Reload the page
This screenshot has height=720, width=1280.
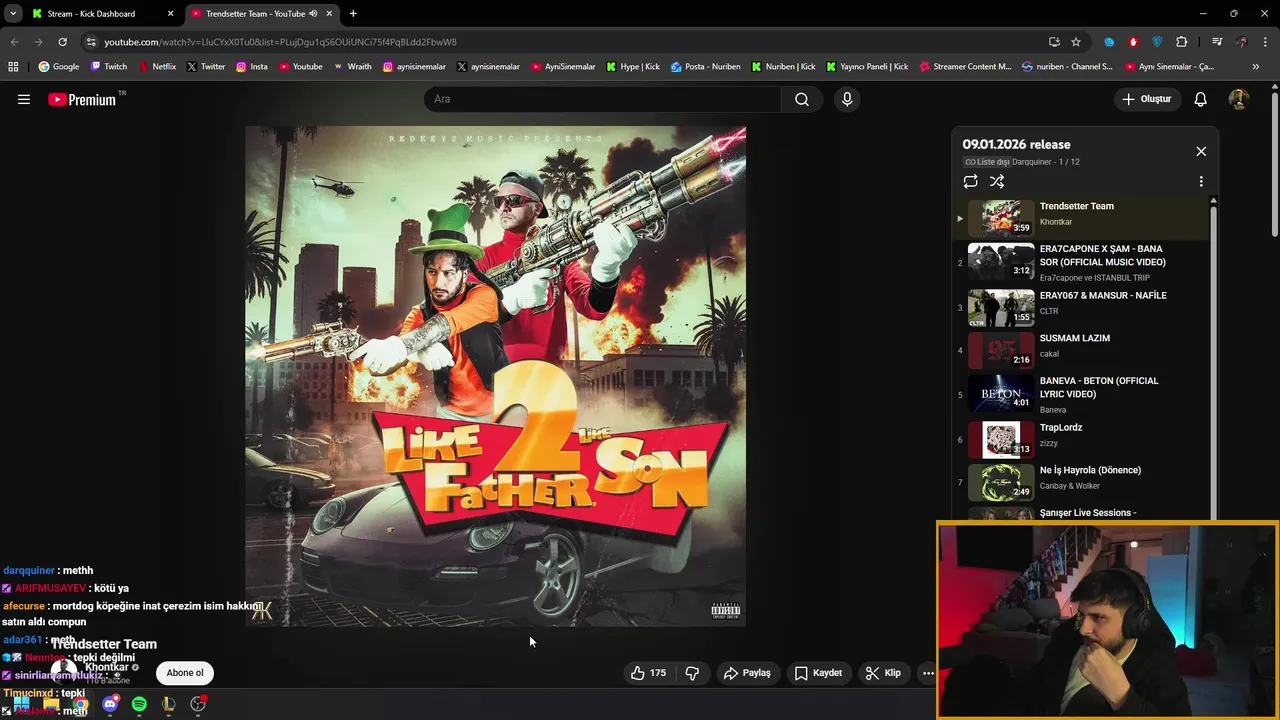[x=62, y=42]
